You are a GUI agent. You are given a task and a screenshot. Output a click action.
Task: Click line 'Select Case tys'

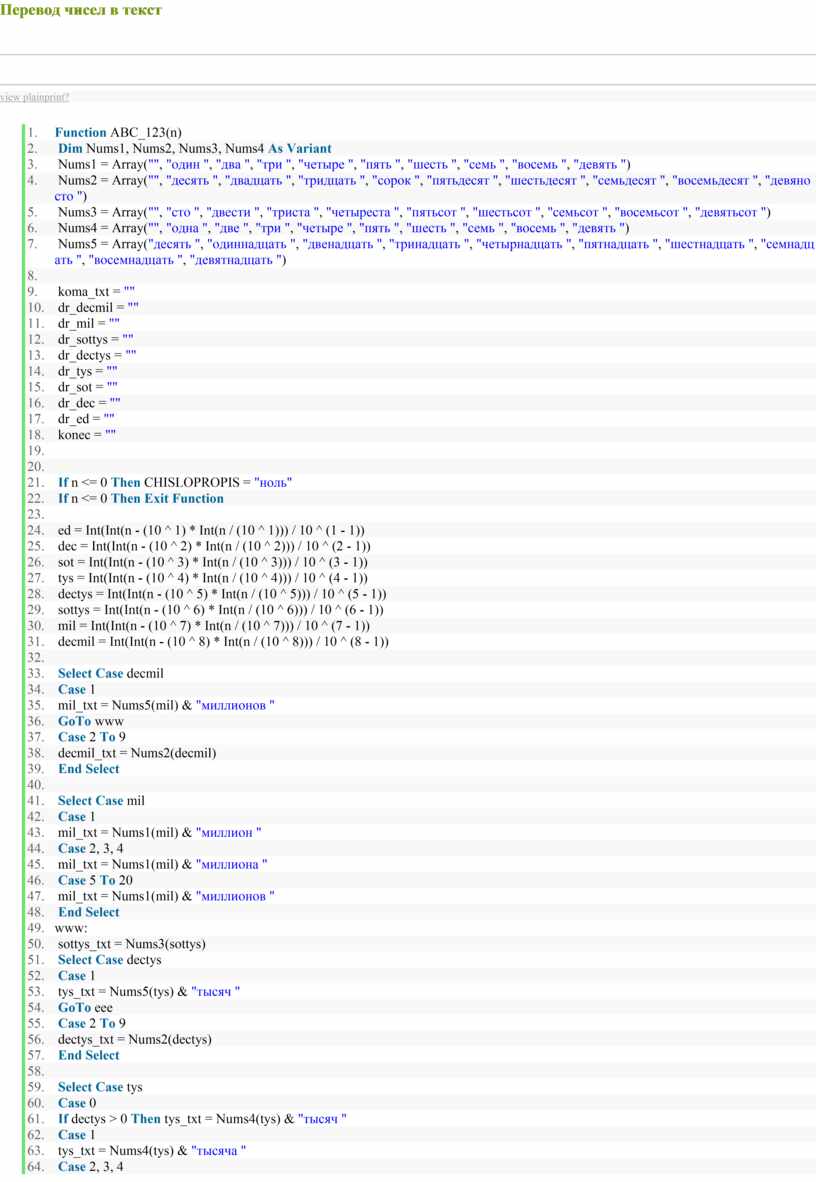coord(100,1087)
